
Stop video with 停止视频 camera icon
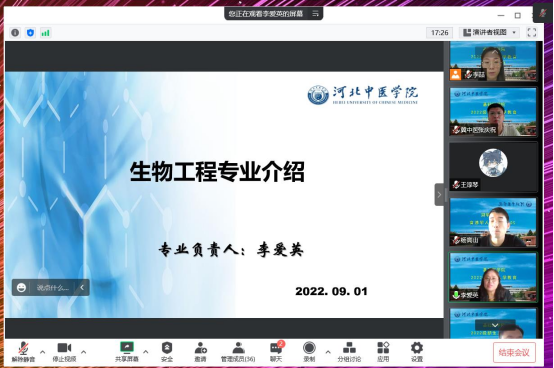[x=64, y=351]
